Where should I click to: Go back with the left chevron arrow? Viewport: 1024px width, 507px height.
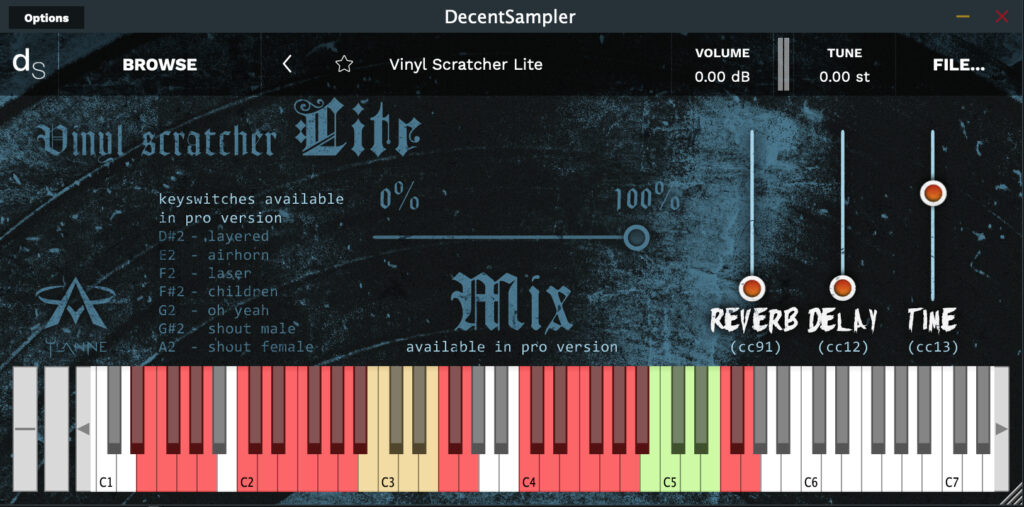tap(287, 64)
